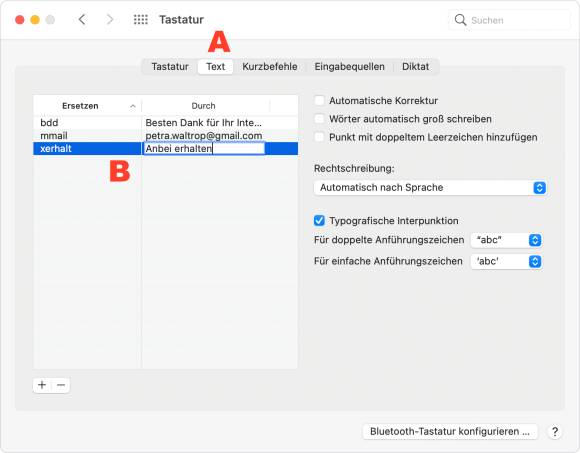
Task: Open help with the question mark button
Action: [554, 432]
